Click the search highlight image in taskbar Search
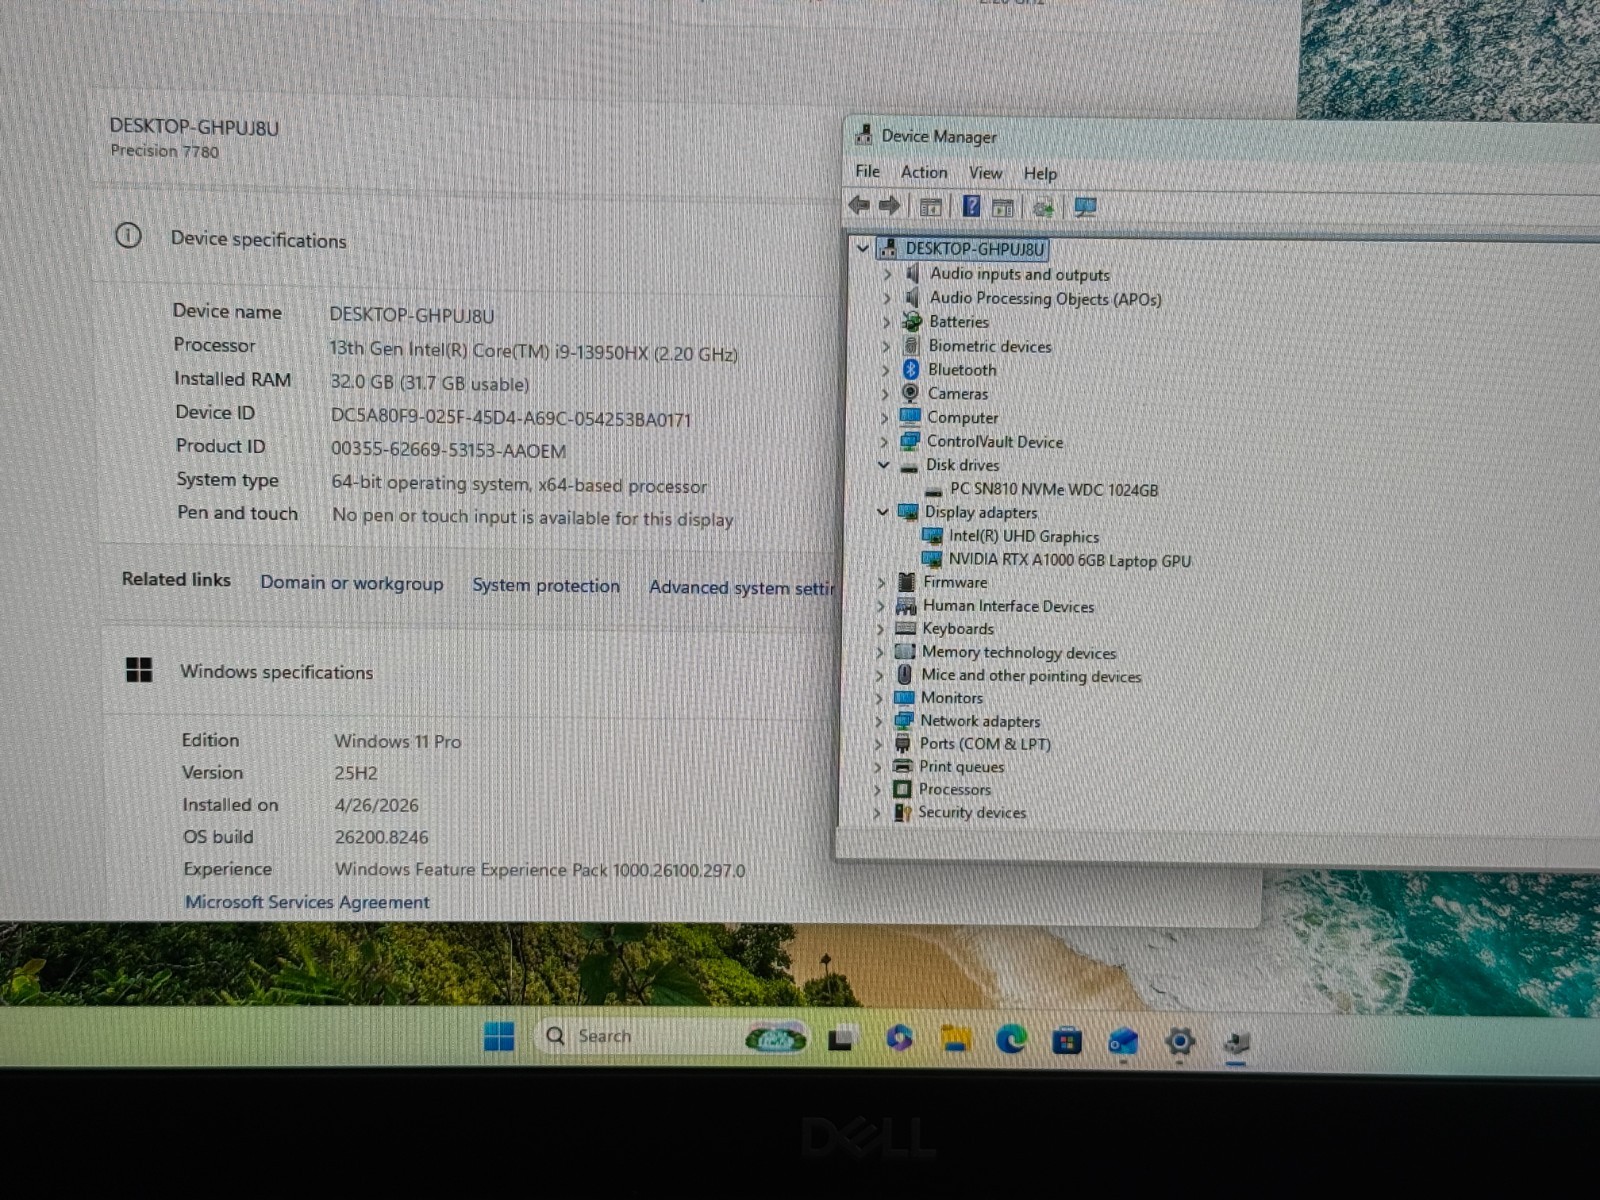The width and height of the screenshot is (1600, 1200). tap(775, 1039)
